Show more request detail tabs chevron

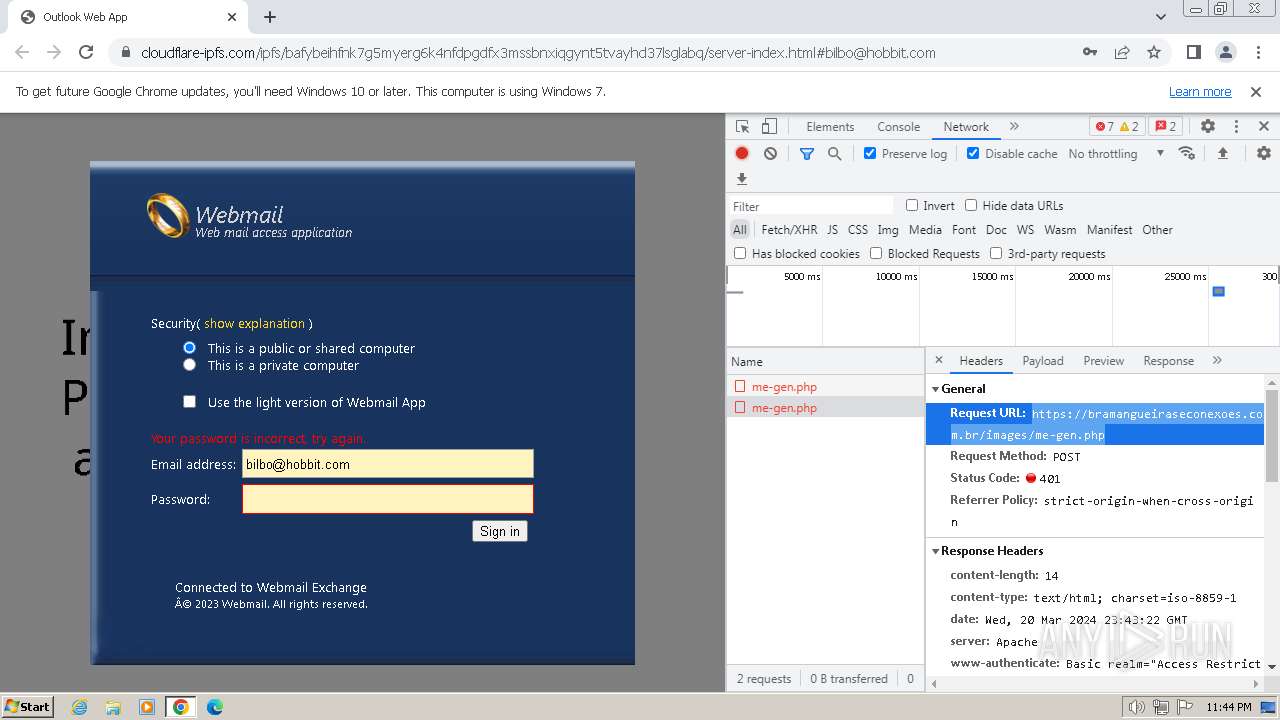tap(1217, 360)
